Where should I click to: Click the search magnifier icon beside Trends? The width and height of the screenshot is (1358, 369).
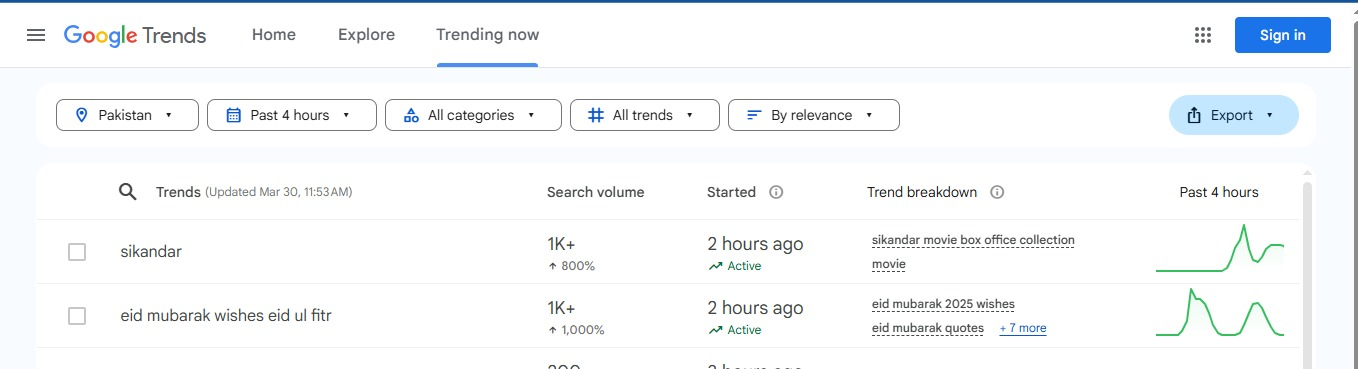pos(127,192)
